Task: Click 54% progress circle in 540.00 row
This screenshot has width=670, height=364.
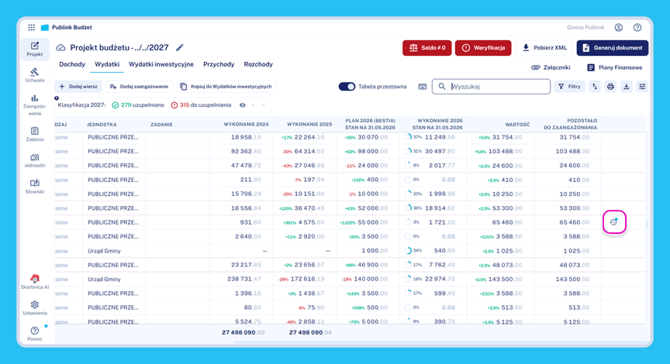Action: [x=408, y=251]
